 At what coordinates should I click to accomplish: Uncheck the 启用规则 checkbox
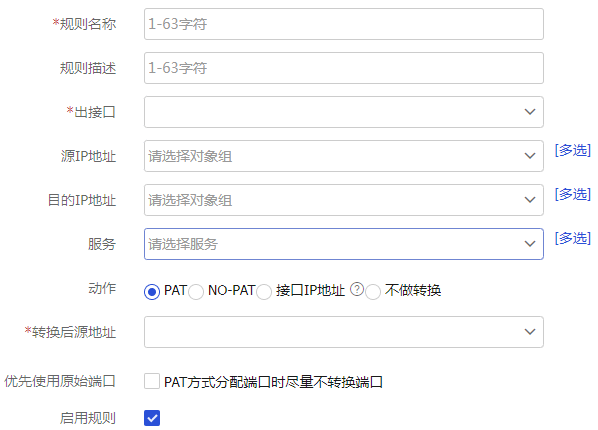coord(152,418)
